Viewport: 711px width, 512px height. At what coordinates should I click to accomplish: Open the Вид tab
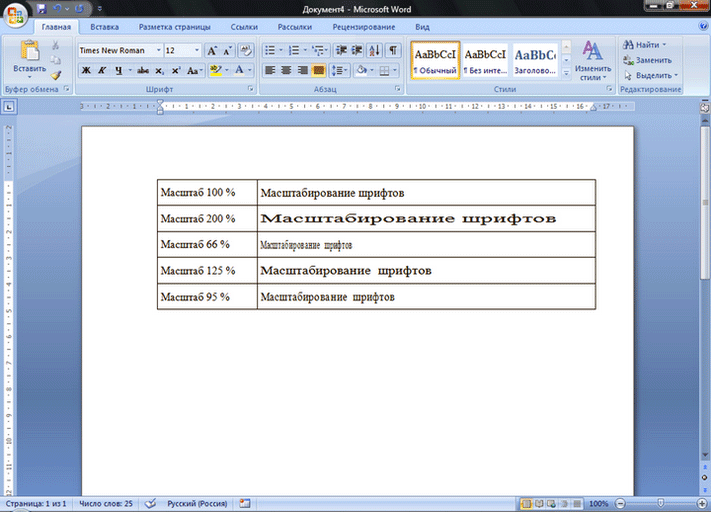[422, 27]
